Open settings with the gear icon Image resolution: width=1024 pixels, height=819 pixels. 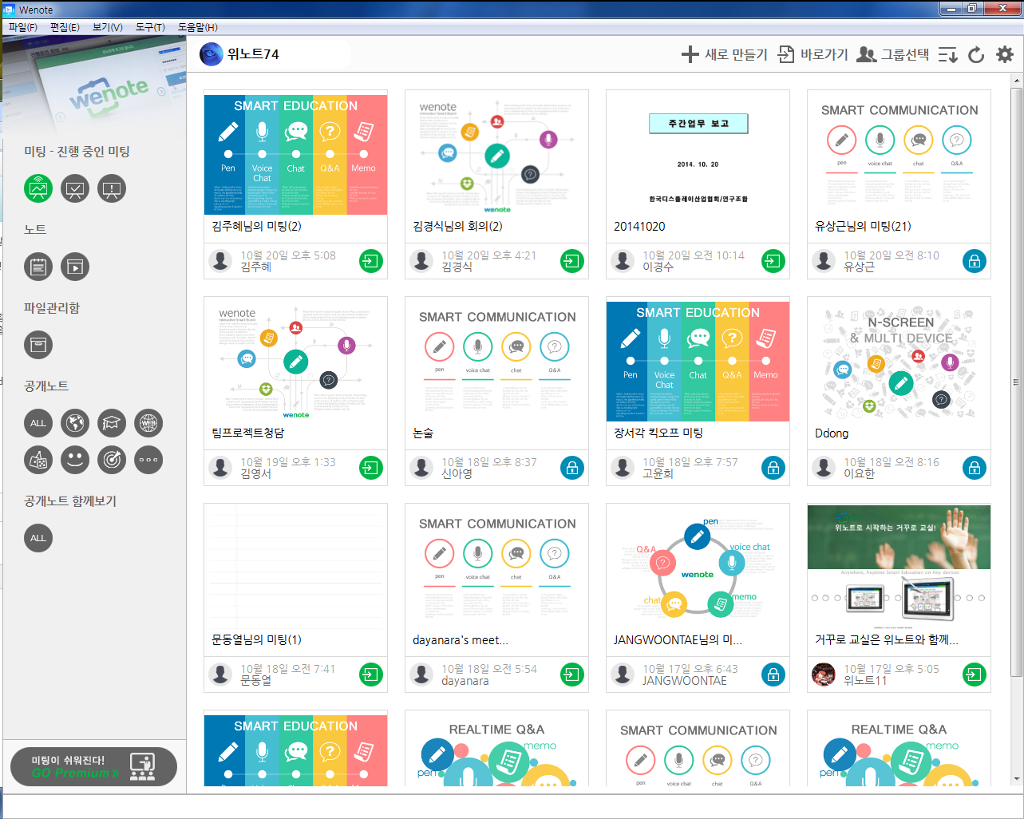click(1004, 55)
